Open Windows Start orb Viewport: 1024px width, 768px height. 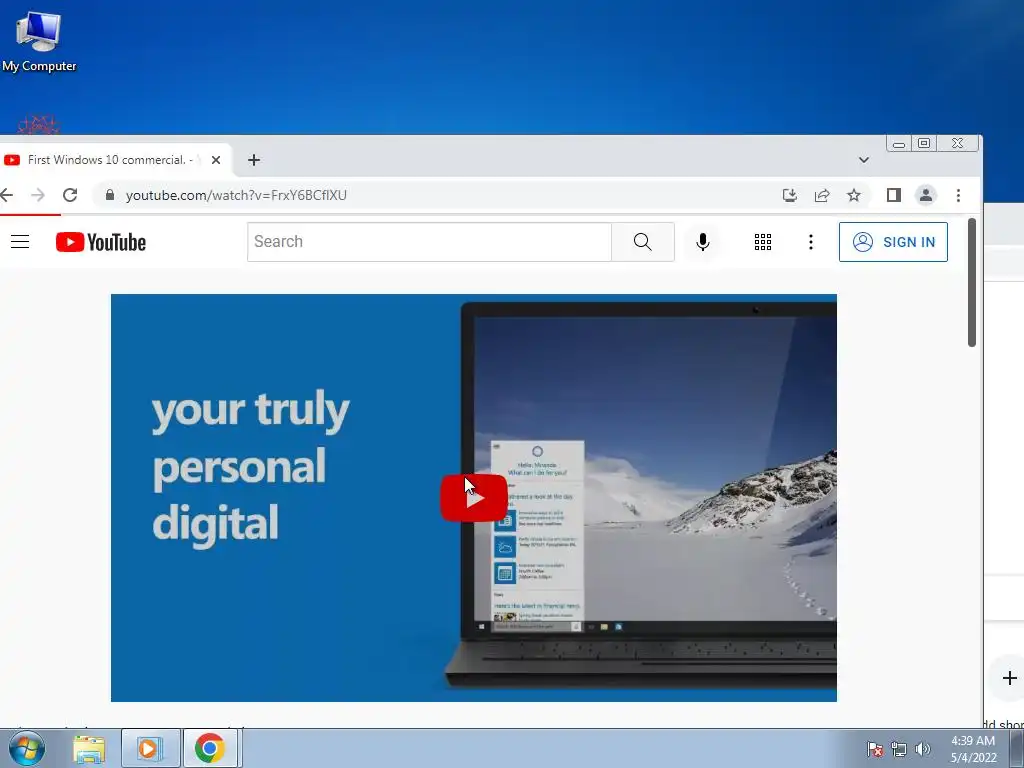point(27,748)
